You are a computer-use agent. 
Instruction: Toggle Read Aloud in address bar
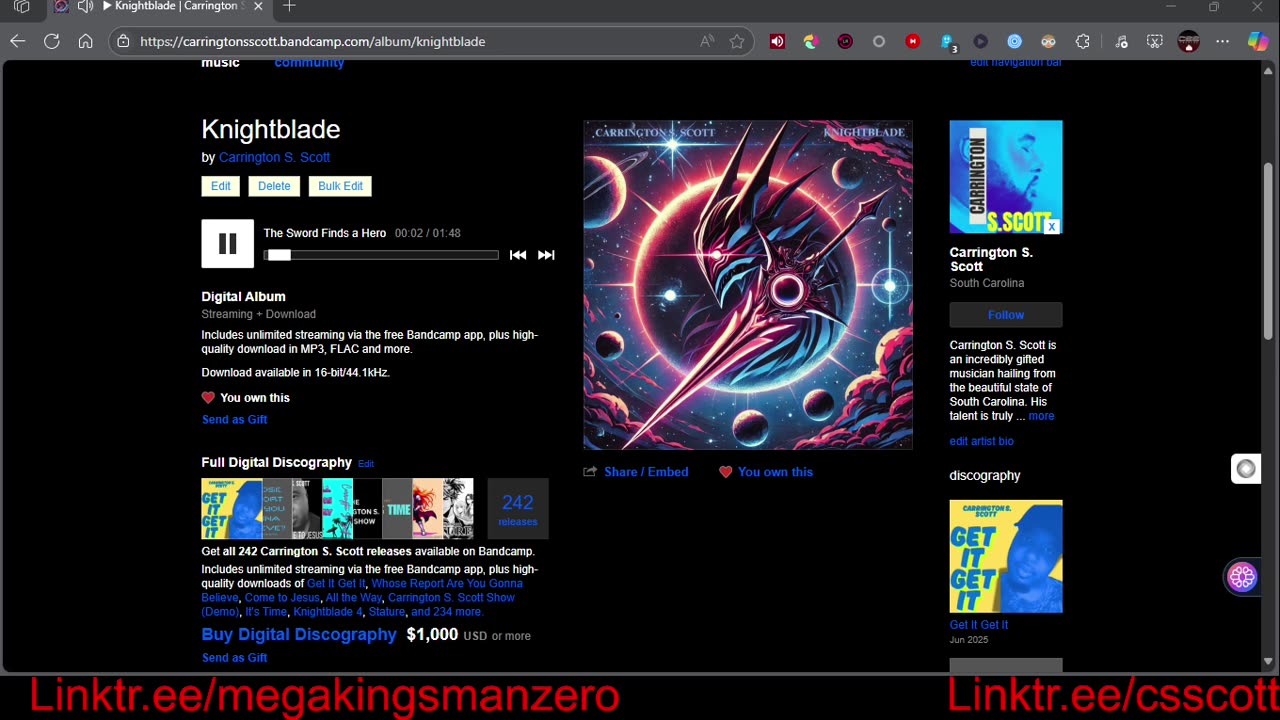(x=707, y=41)
